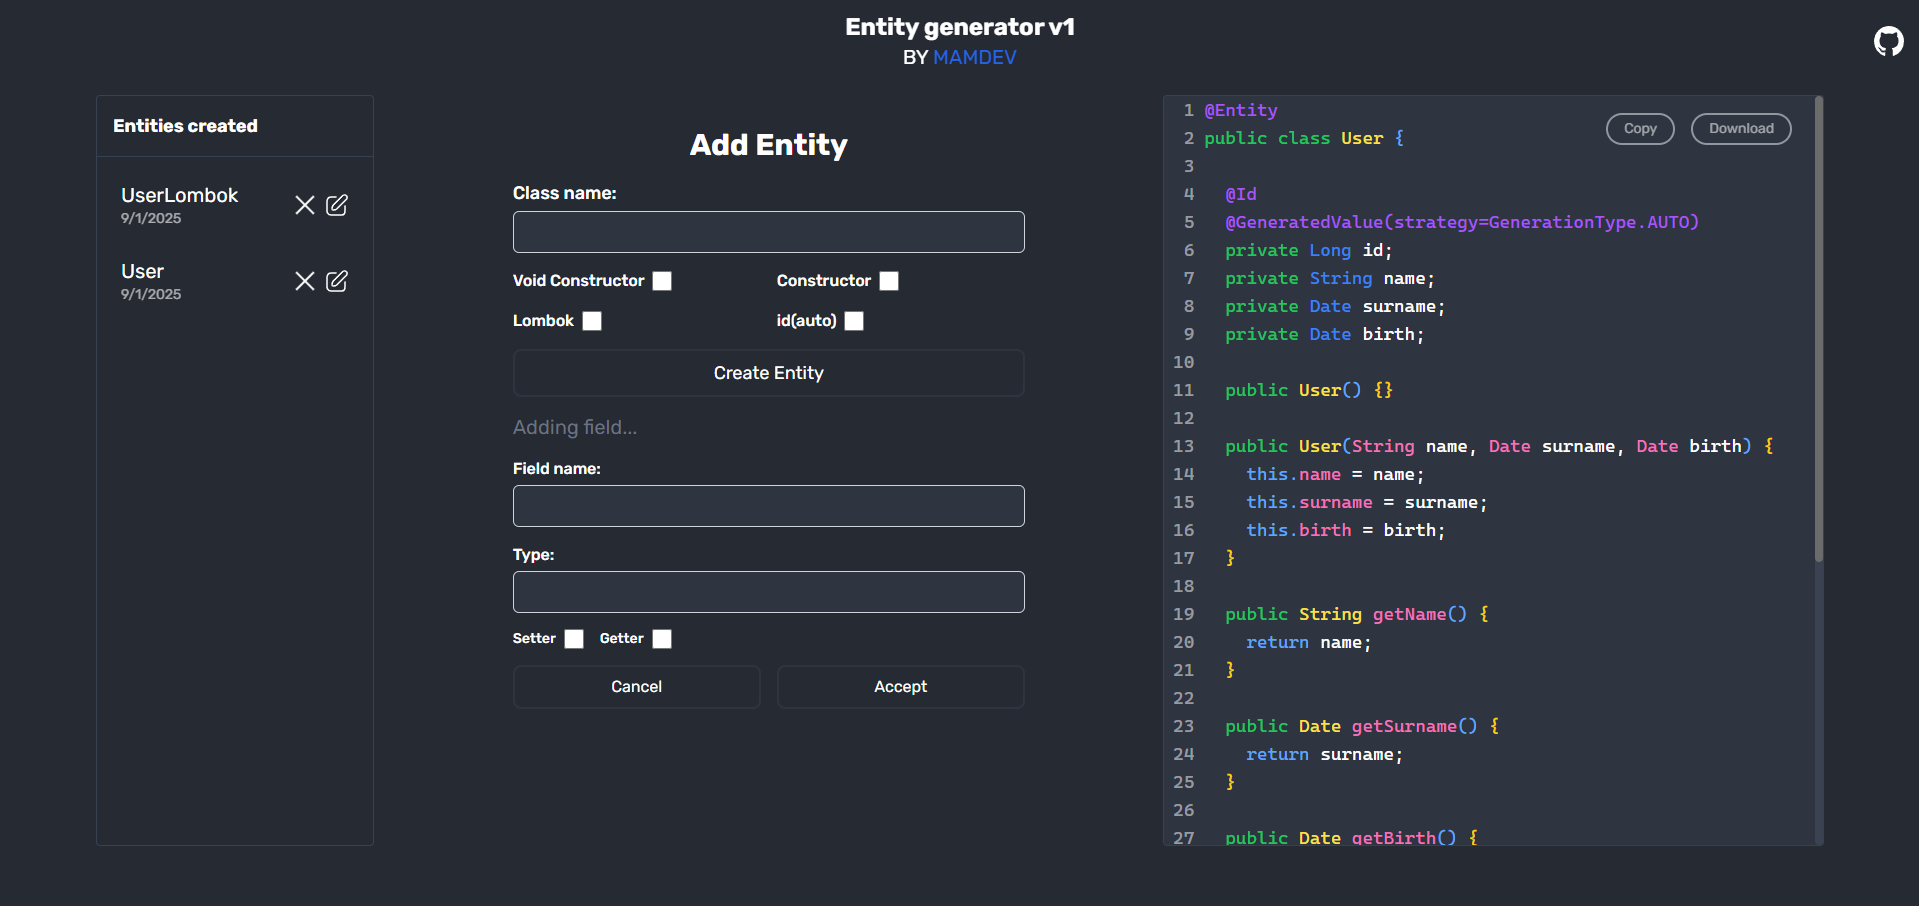This screenshot has width=1919, height=906.
Task: Click the 'return surname;' code line
Action: pyautogui.click(x=1325, y=754)
